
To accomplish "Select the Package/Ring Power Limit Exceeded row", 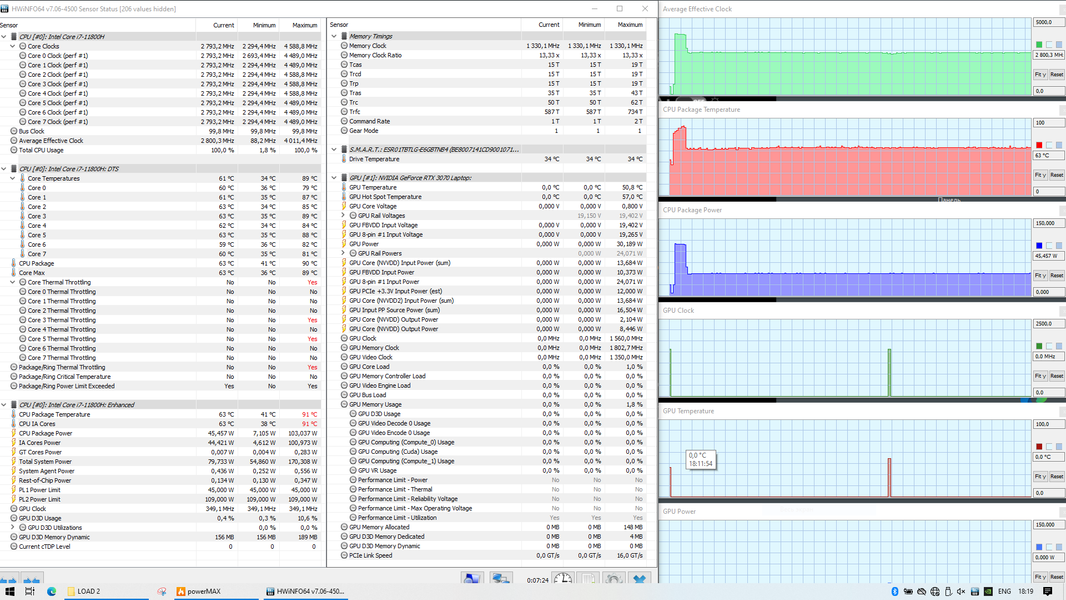I will click(x=163, y=386).
